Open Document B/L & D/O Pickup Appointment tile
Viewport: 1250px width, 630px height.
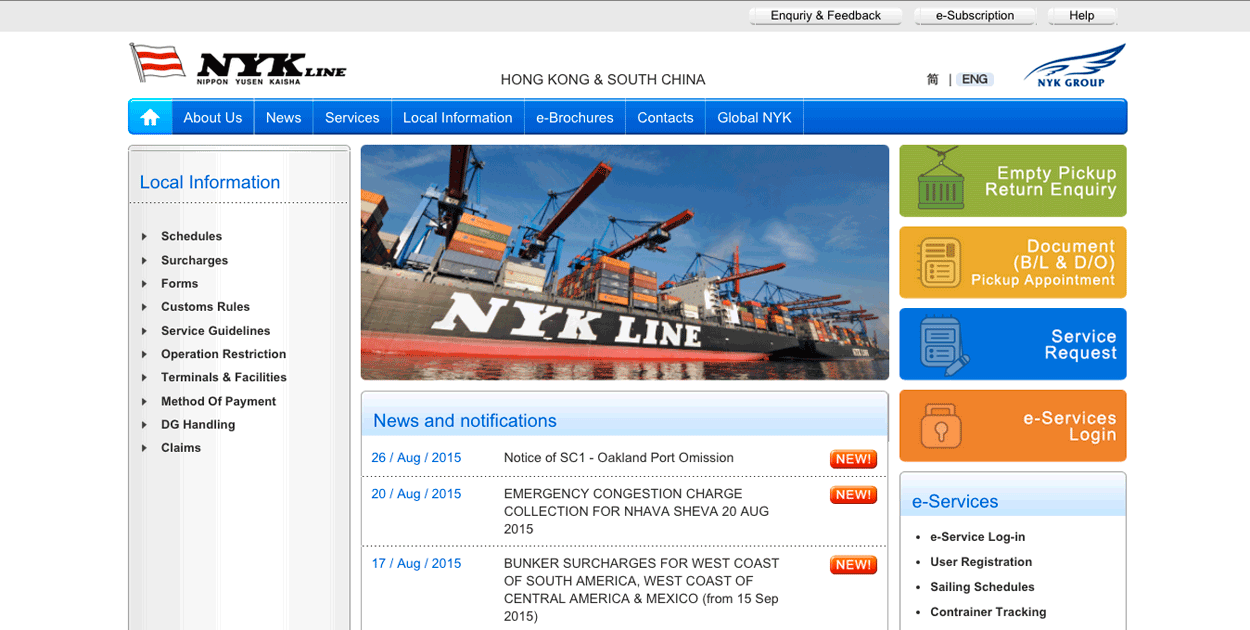click(1013, 262)
